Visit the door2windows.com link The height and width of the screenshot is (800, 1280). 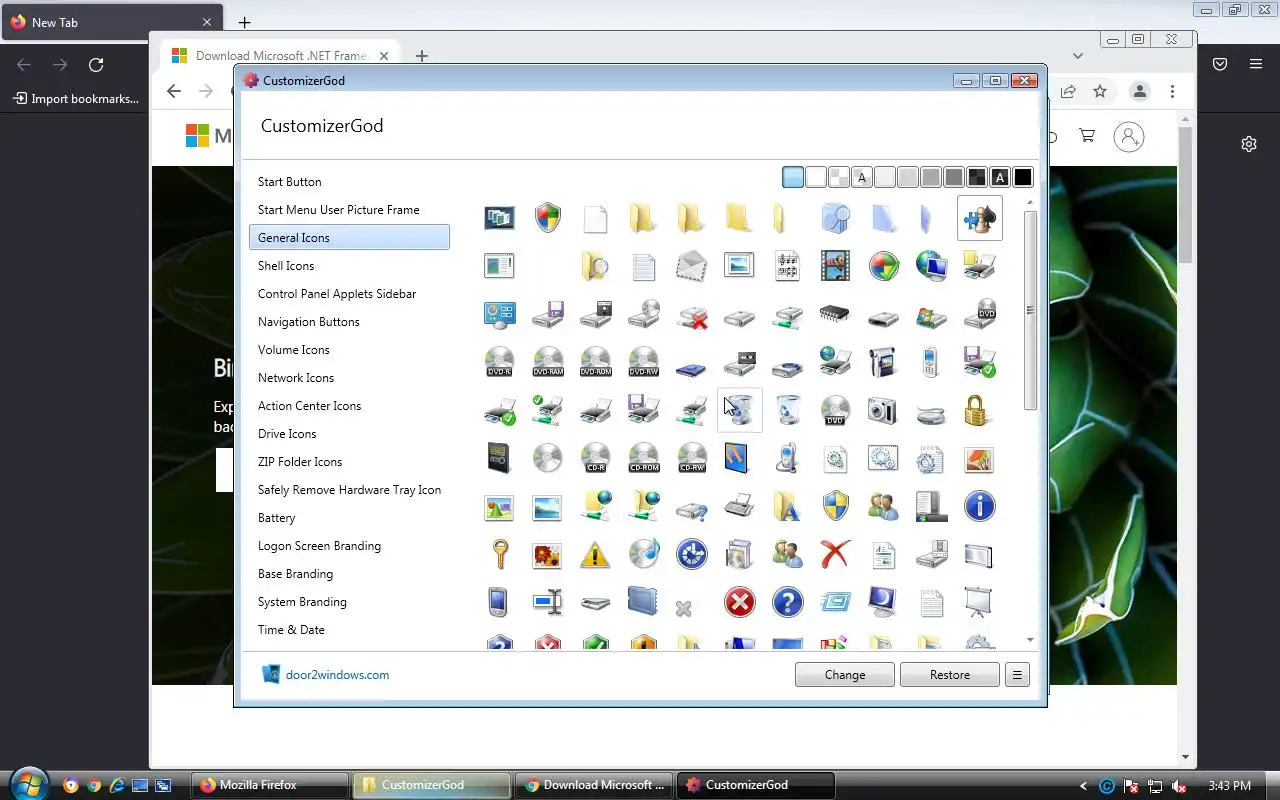click(x=337, y=675)
